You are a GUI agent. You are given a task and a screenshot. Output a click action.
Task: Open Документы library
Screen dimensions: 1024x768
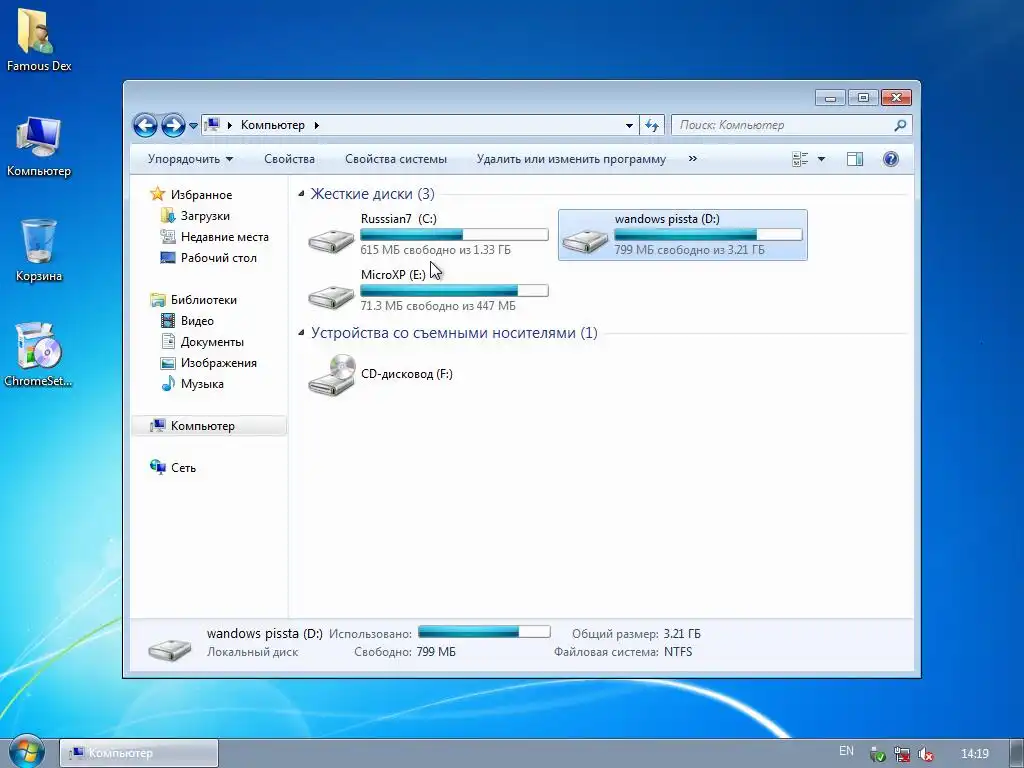click(212, 342)
